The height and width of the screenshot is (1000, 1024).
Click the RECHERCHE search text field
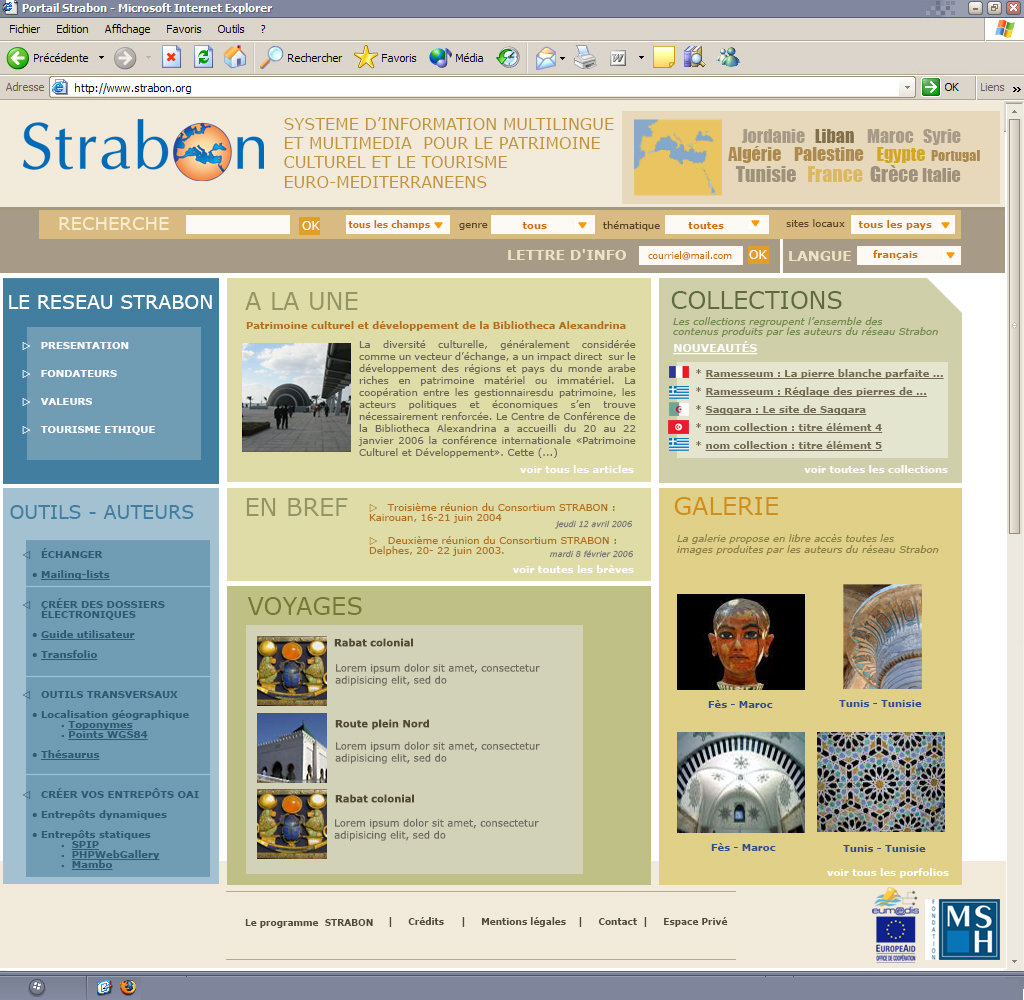pyautogui.click(x=238, y=225)
